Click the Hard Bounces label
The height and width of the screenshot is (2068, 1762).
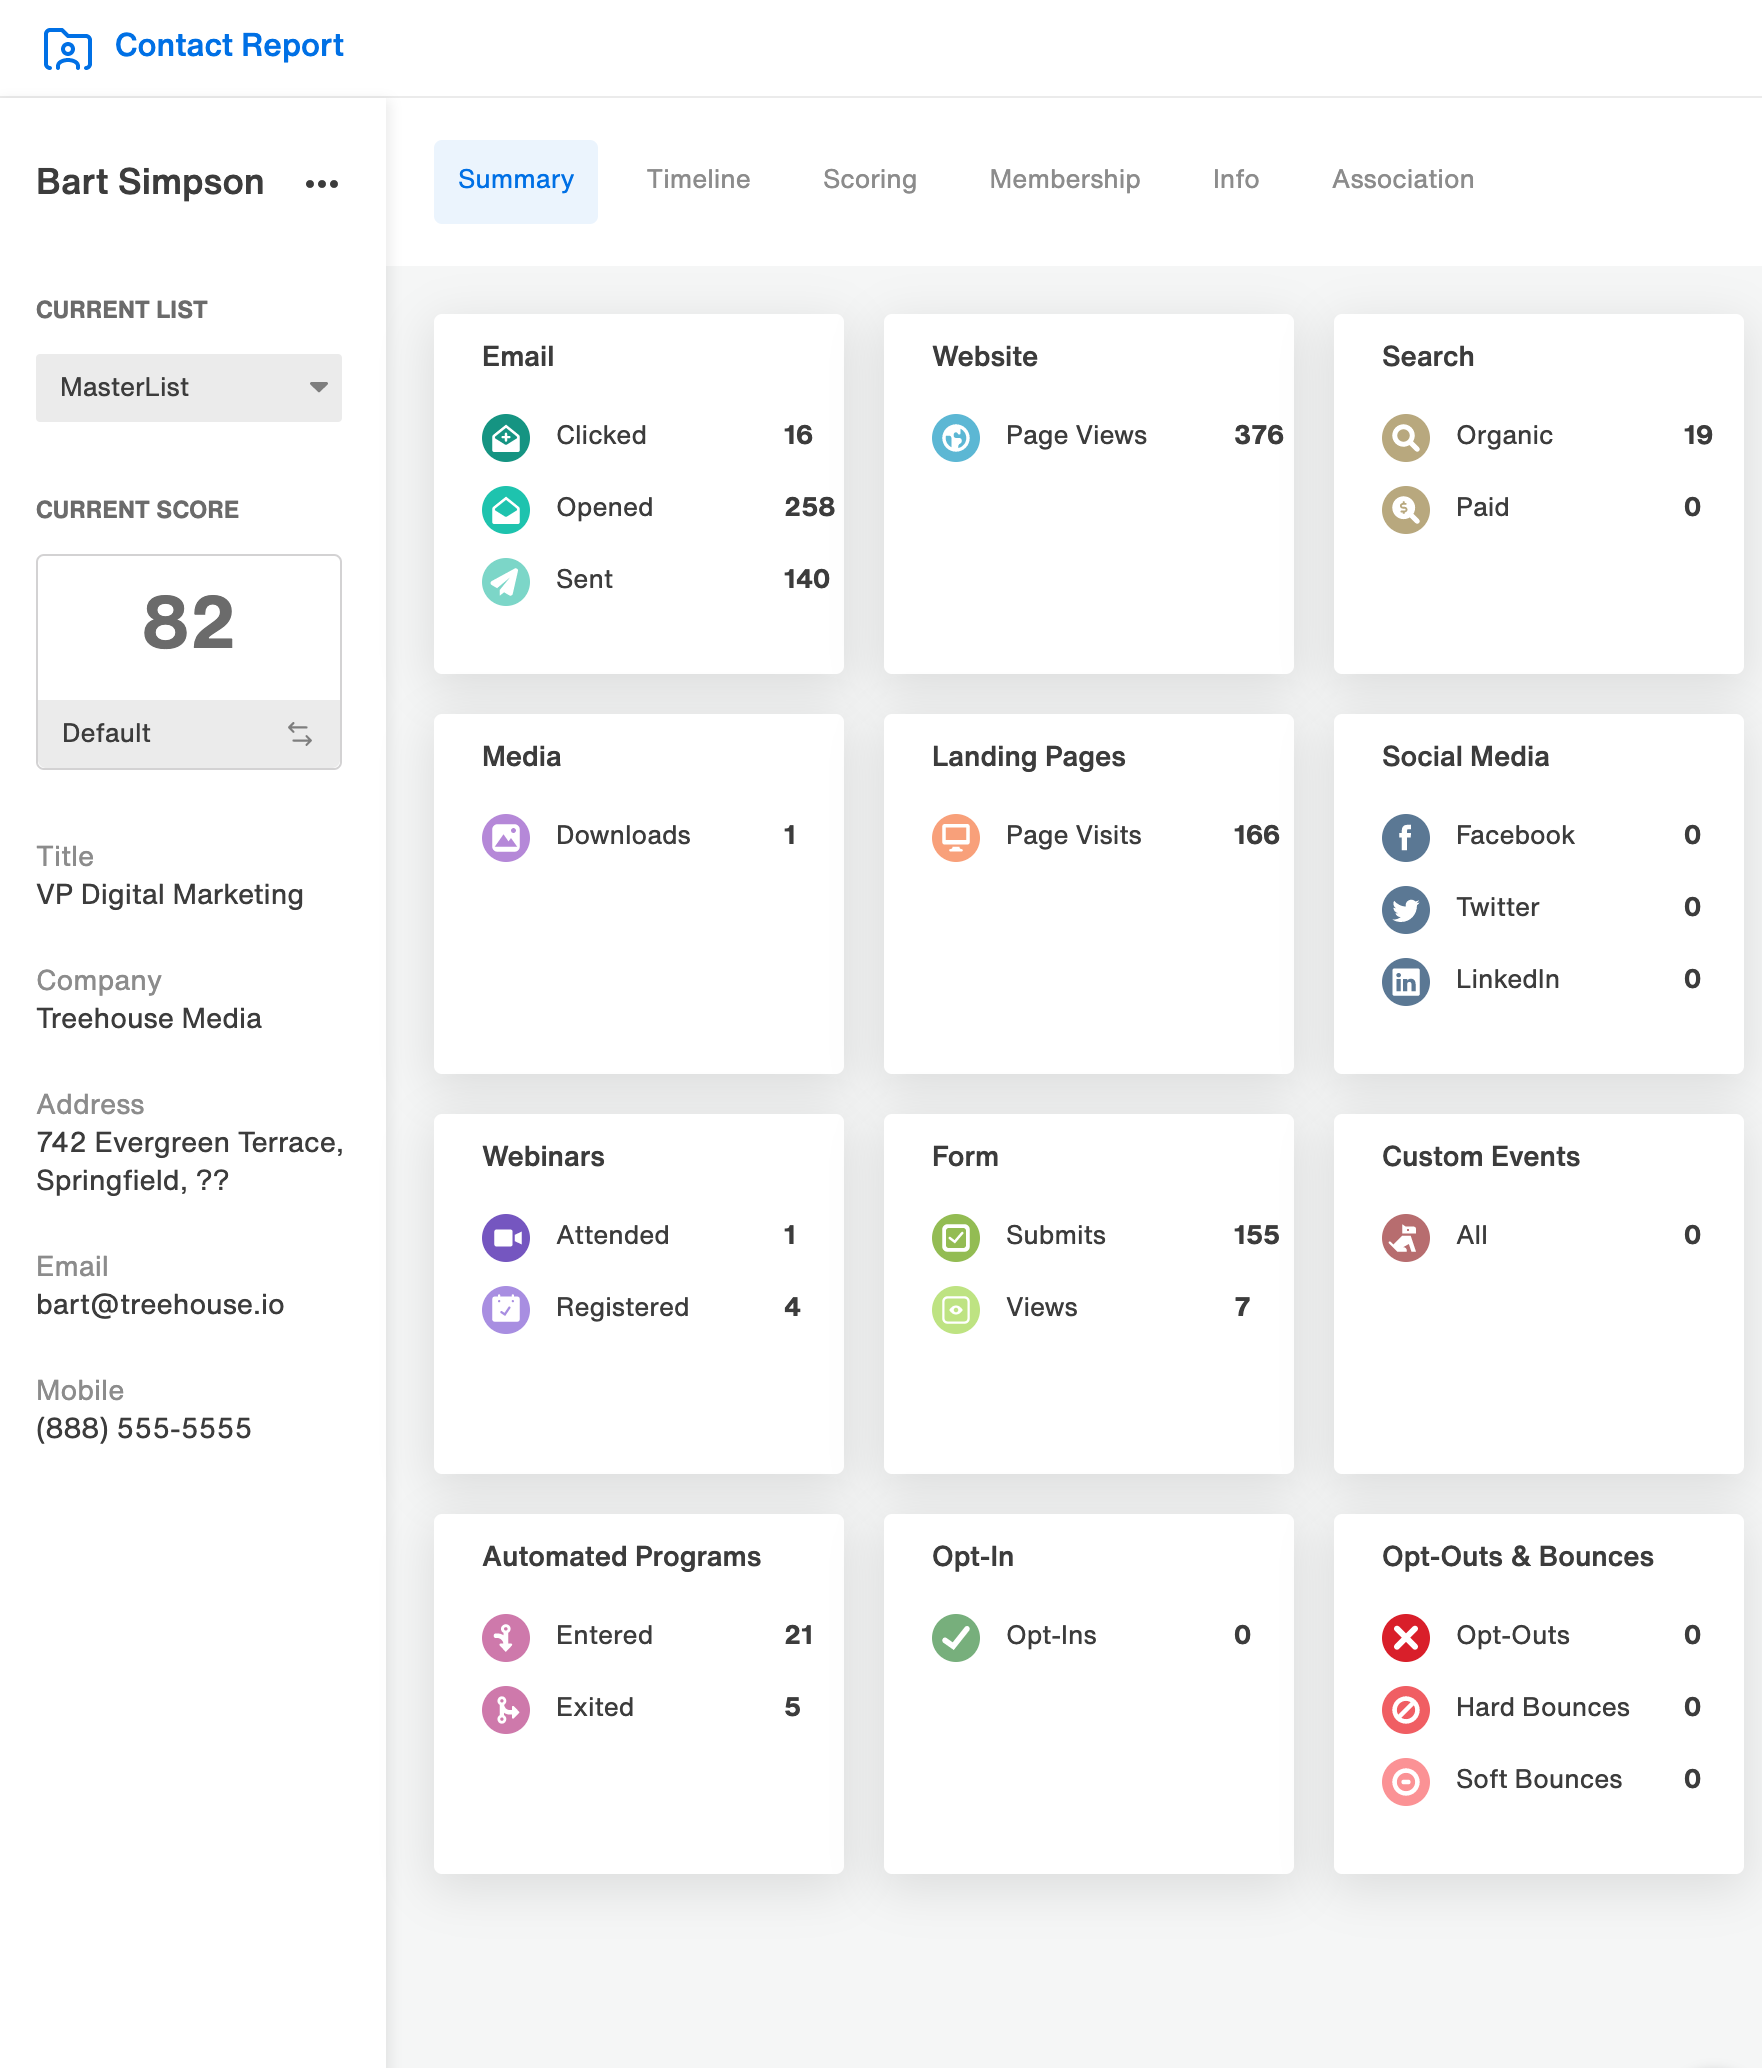pyautogui.click(x=1542, y=1707)
